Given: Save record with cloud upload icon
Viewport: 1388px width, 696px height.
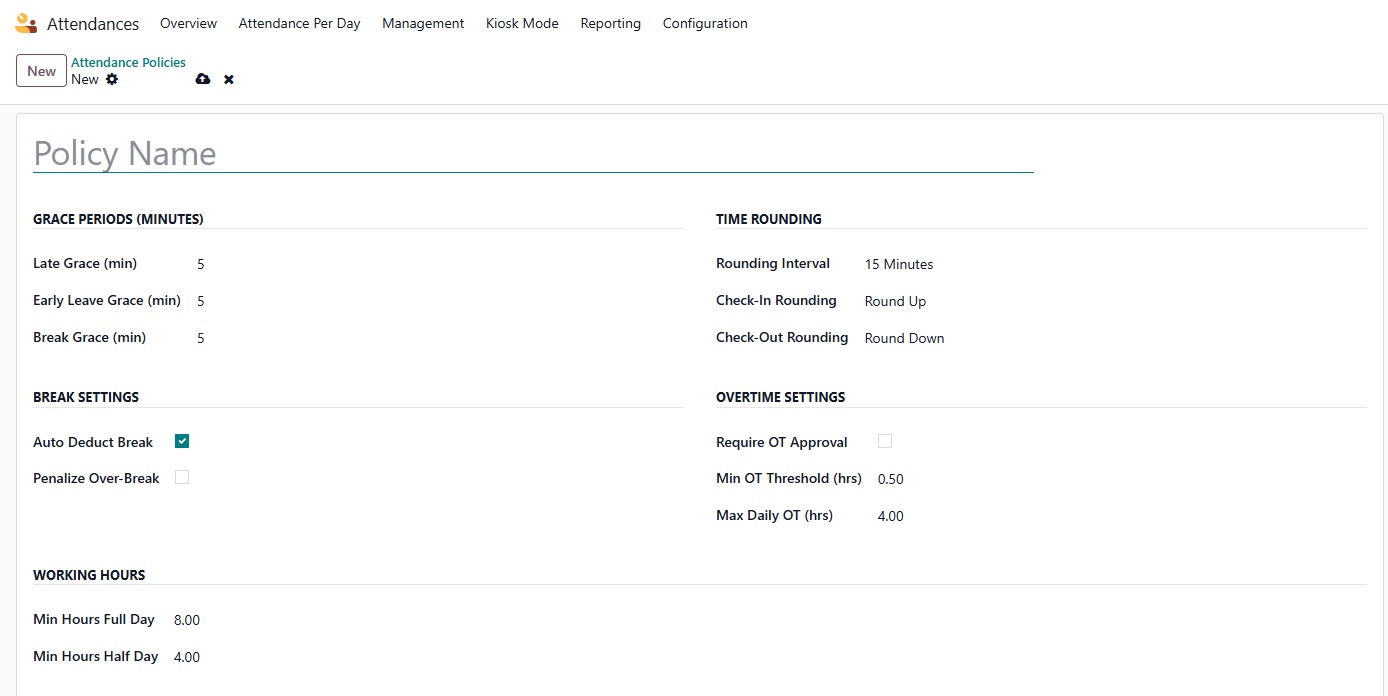Looking at the screenshot, I should click(x=203, y=79).
